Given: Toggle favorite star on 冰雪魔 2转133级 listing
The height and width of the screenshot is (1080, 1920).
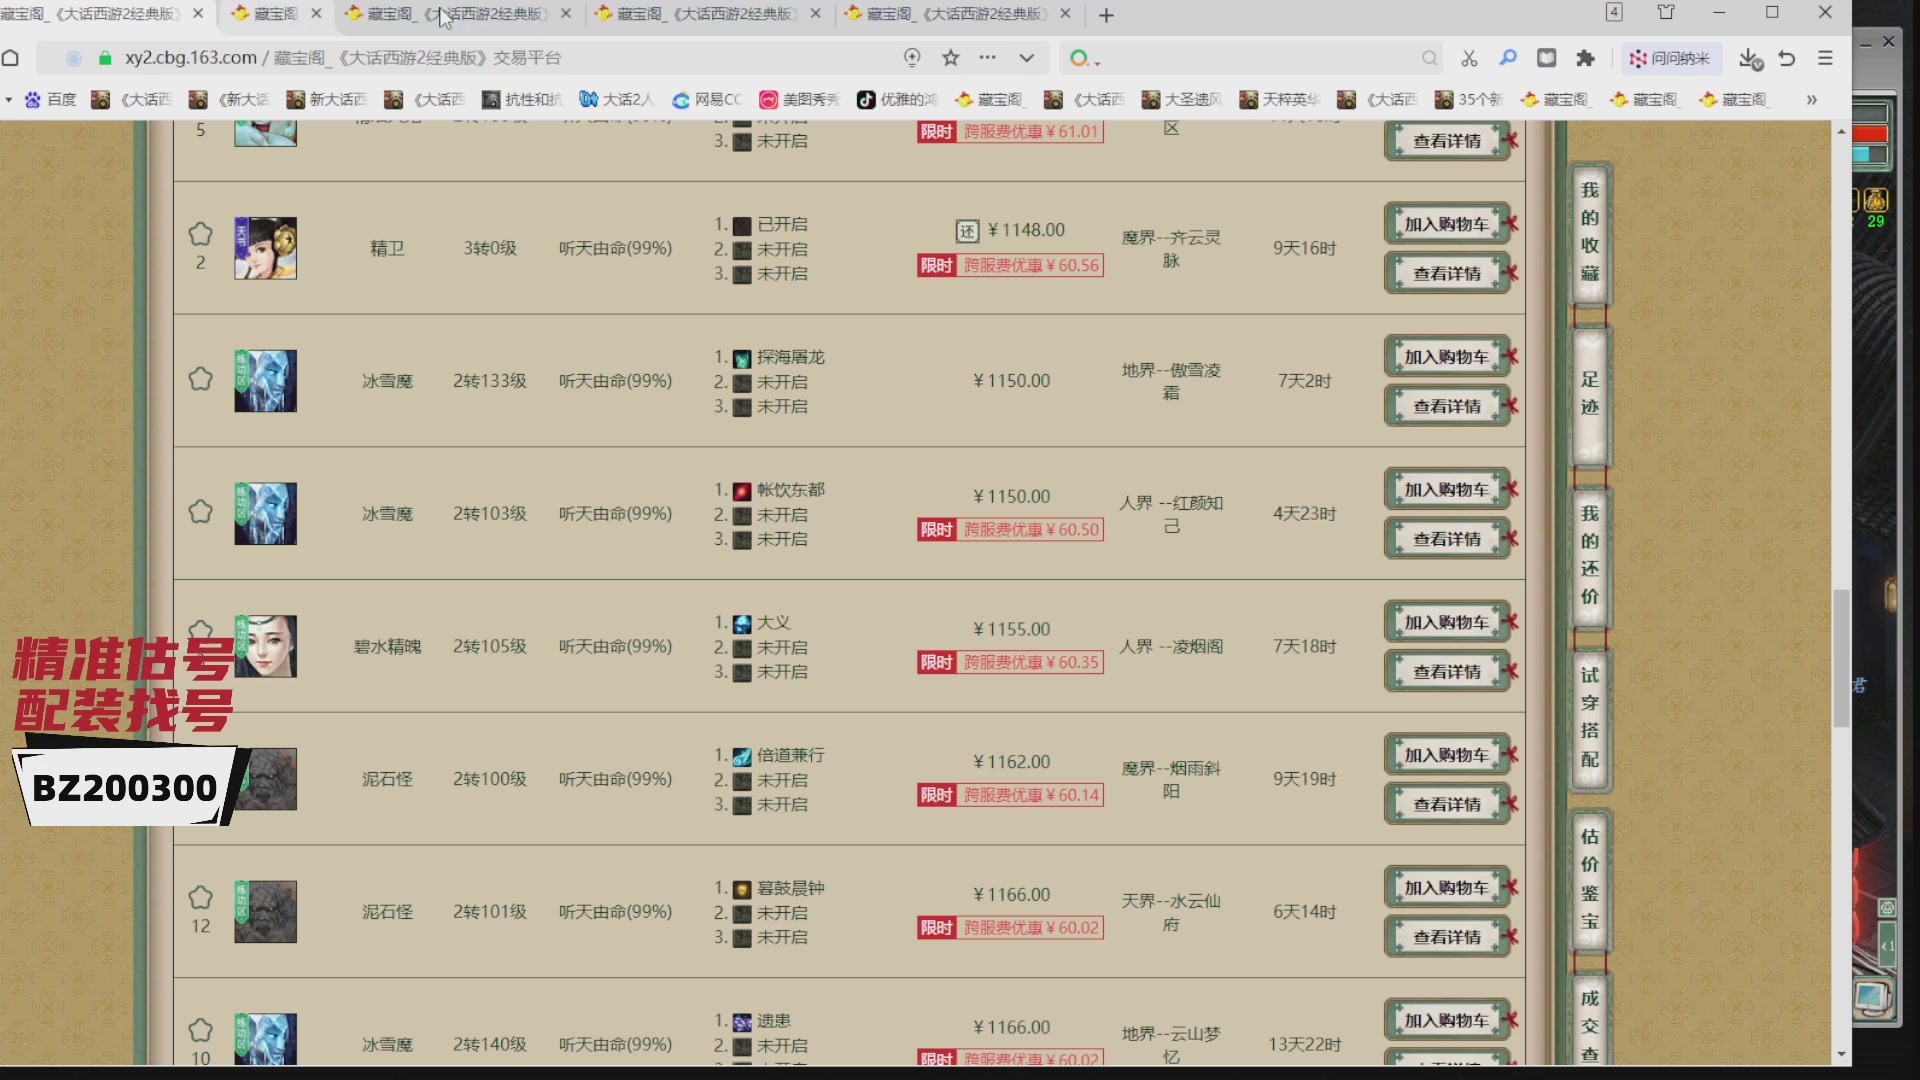Looking at the screenshot, I should (200, 379).
